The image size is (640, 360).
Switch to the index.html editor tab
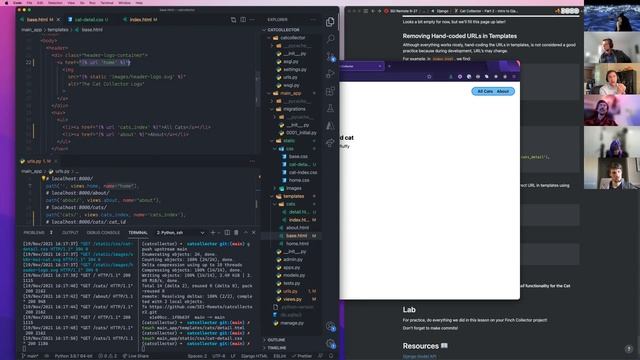pos(141,20)
